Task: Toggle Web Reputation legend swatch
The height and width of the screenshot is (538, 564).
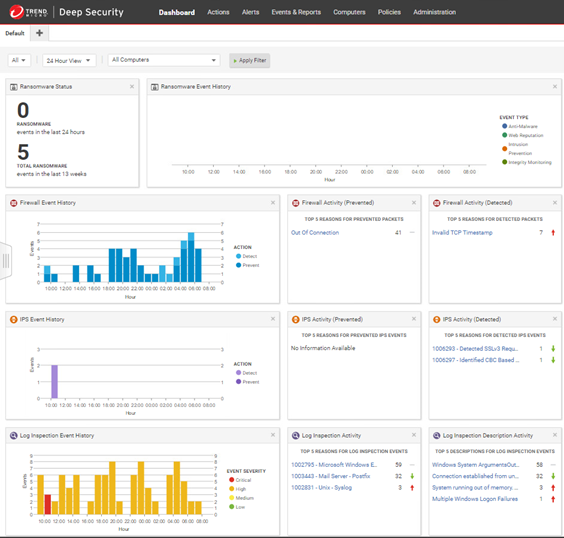Action: tap(505, 135)
